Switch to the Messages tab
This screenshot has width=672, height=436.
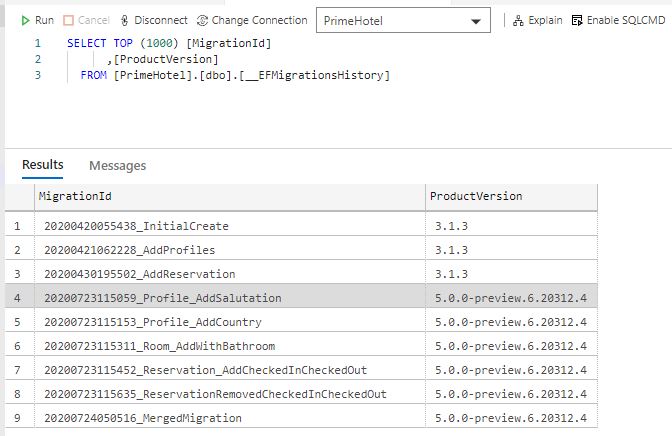pyautogui.click(x=117, y=165)
